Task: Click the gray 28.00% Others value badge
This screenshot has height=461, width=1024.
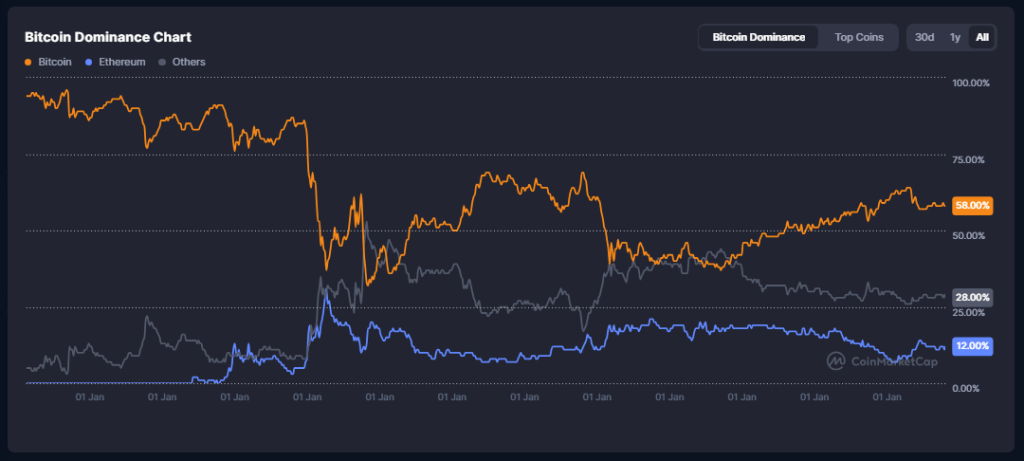Action: tap(973, 297)
